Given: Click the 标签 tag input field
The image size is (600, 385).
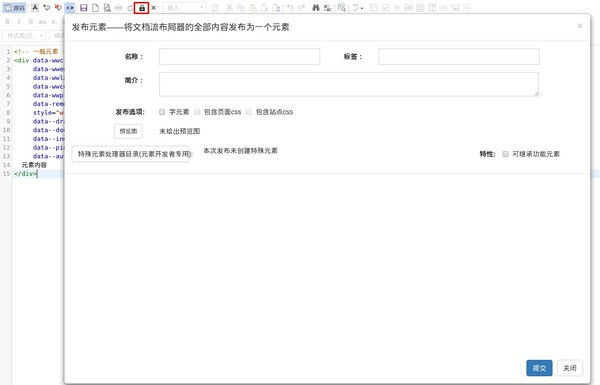Looking at the screenshot, I should tap(459, 57).
